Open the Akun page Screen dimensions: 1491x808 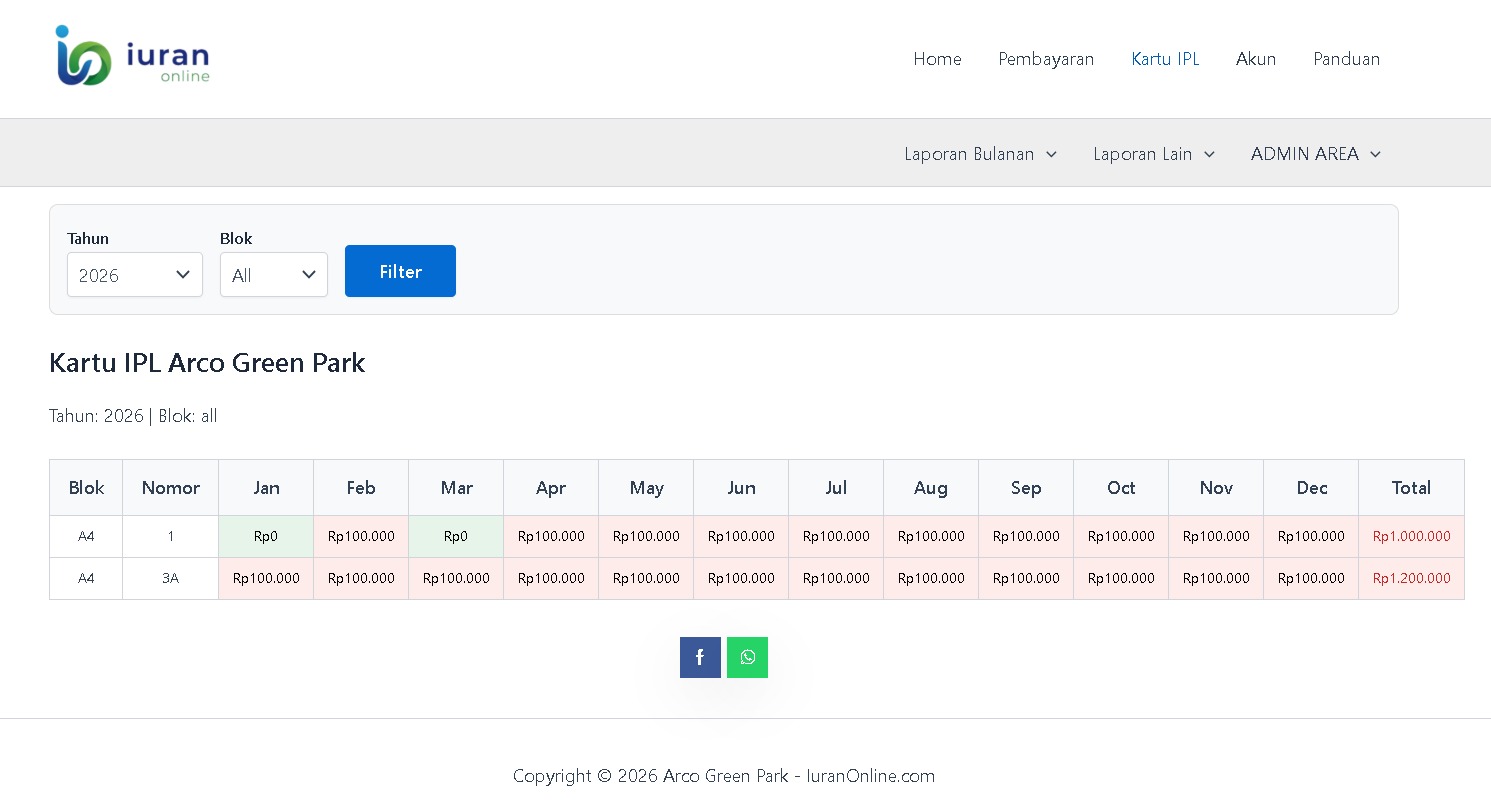click(x=1256, y=59)
